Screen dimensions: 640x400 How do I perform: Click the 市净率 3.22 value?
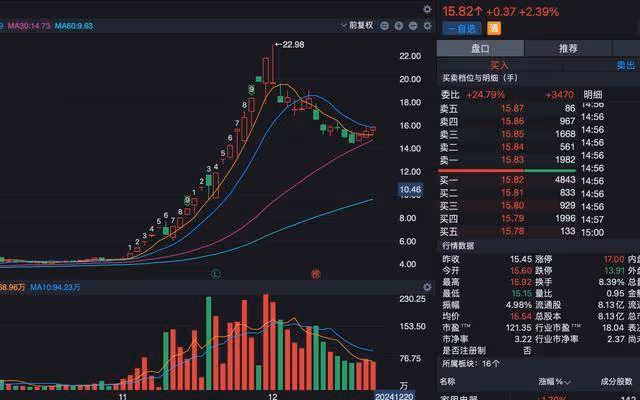(x=523, y=339)
